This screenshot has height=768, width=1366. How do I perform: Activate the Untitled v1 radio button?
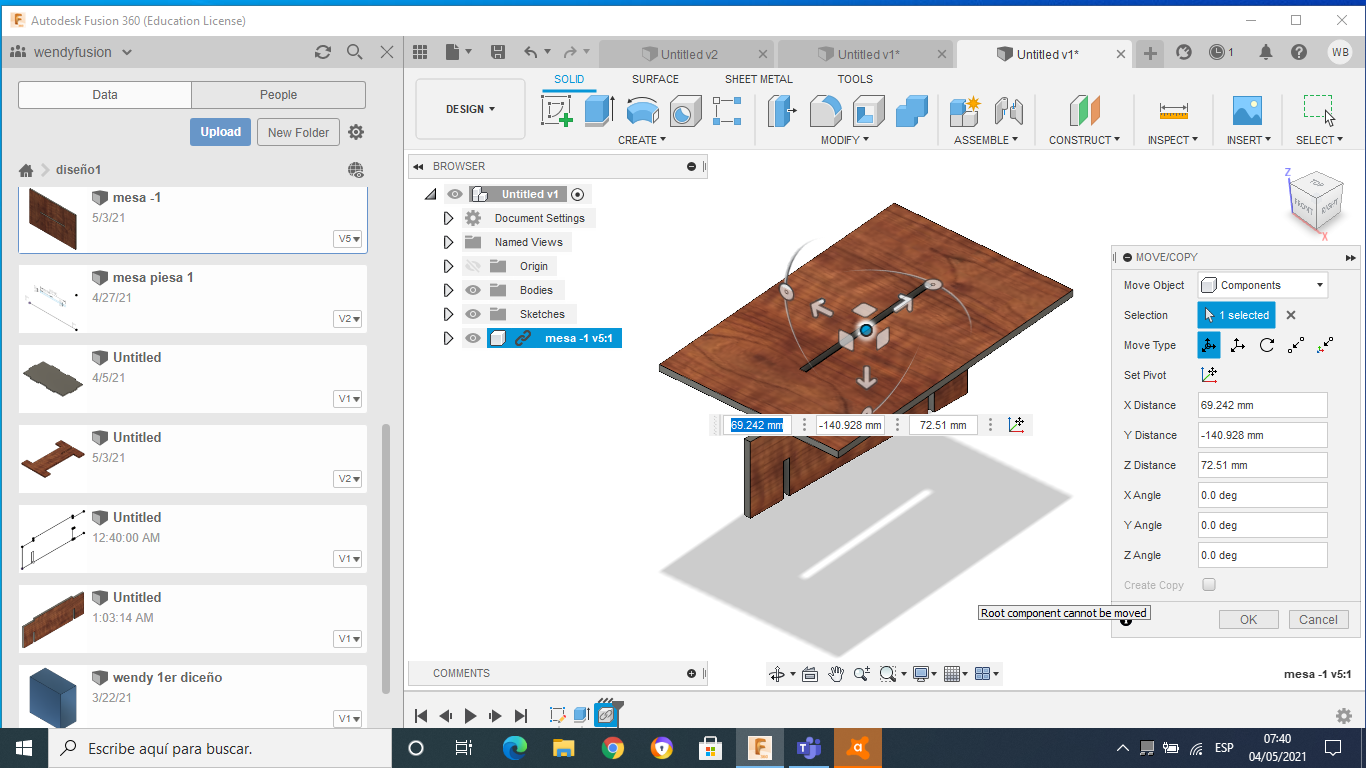tap(578, 194)
